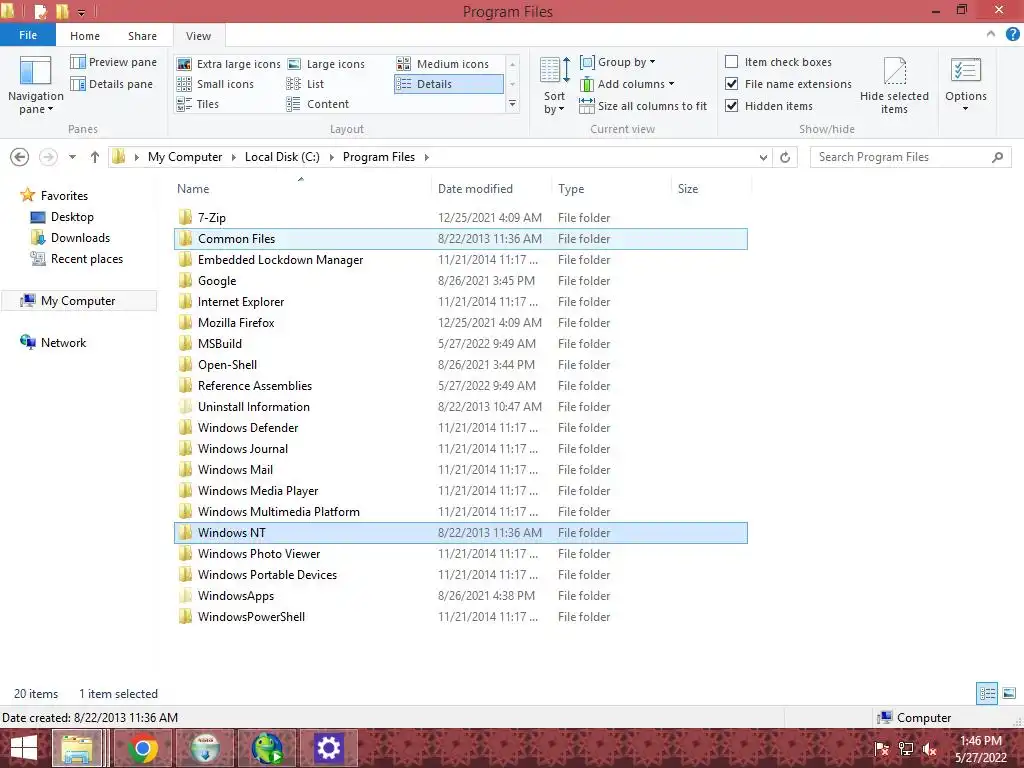Screen dimensions: 1024x768
Task: Expand breadcrumb arrow after Program Files
Action: pyautogui.click(x=427, y=157)
